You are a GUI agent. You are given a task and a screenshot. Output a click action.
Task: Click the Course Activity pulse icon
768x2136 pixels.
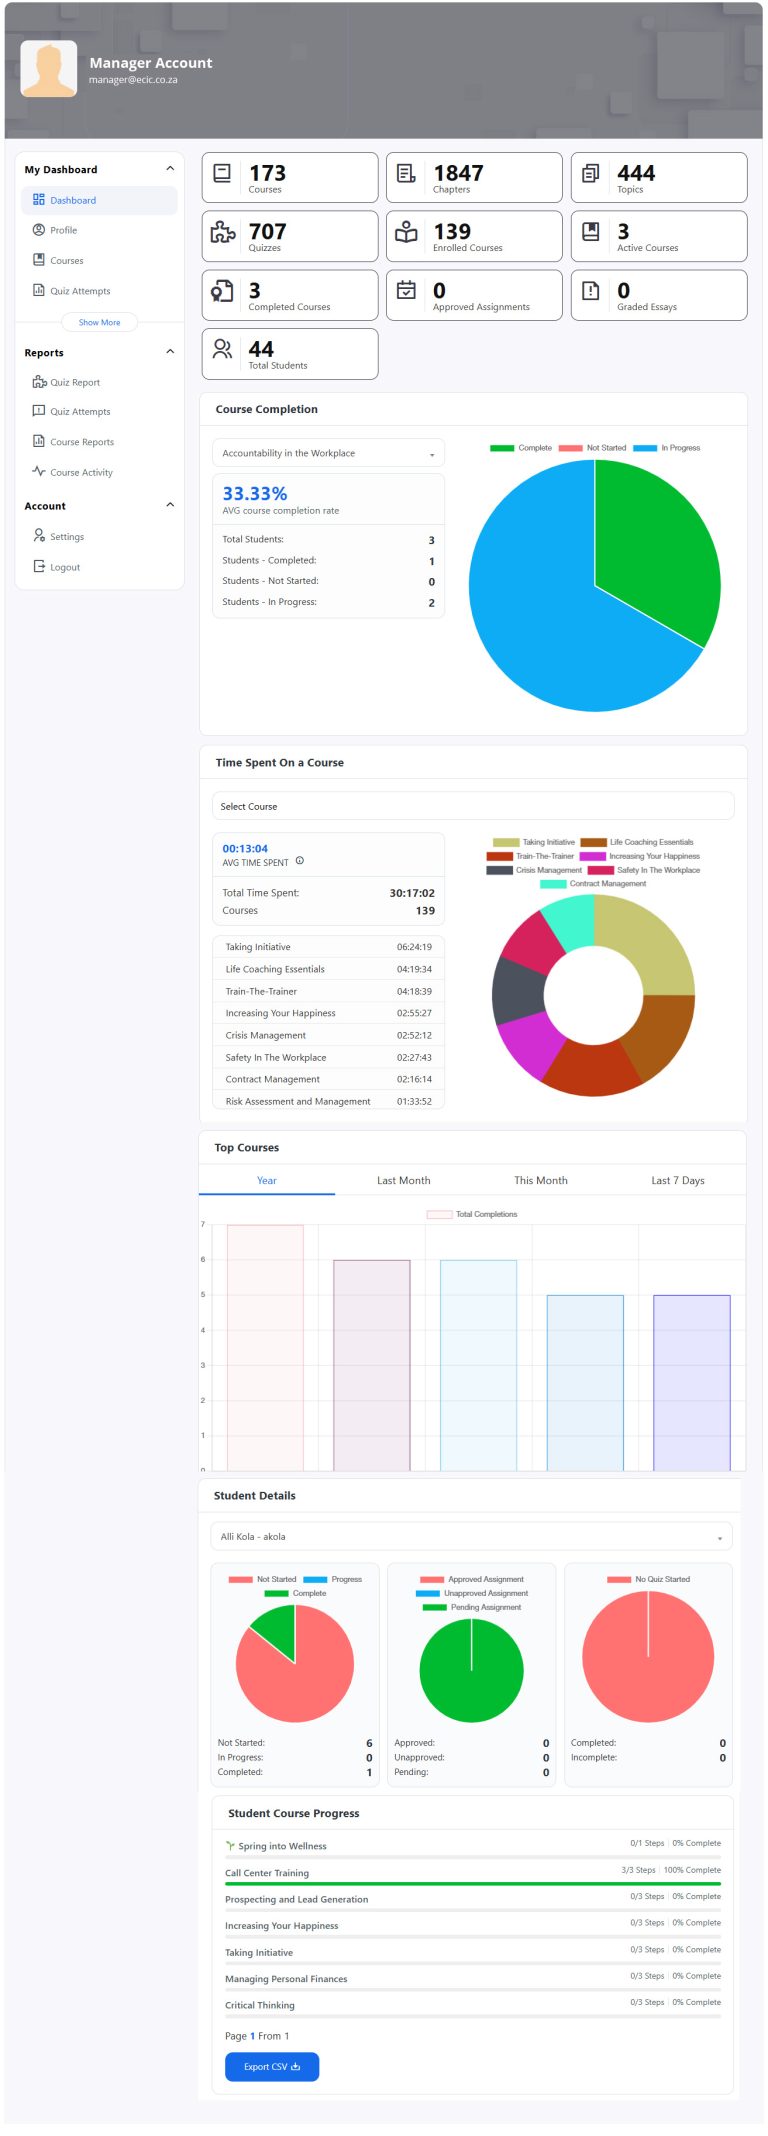pyautogui.click(x=39, y=472)
